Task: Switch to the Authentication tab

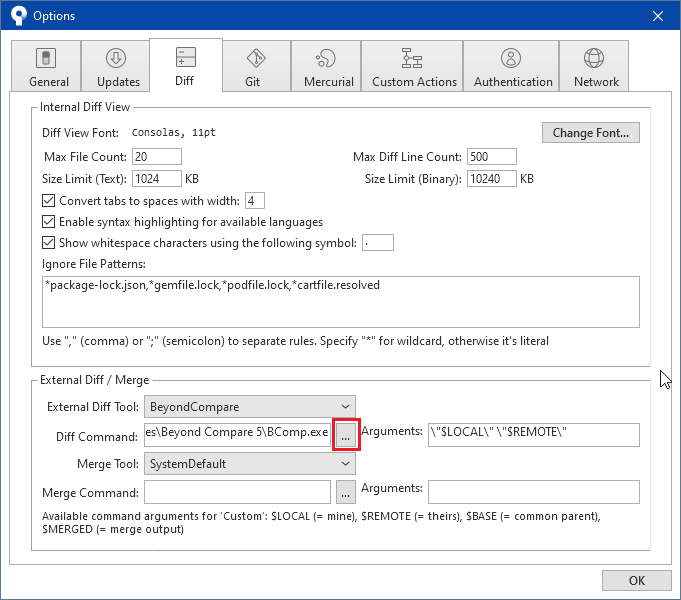Action: 511,66
